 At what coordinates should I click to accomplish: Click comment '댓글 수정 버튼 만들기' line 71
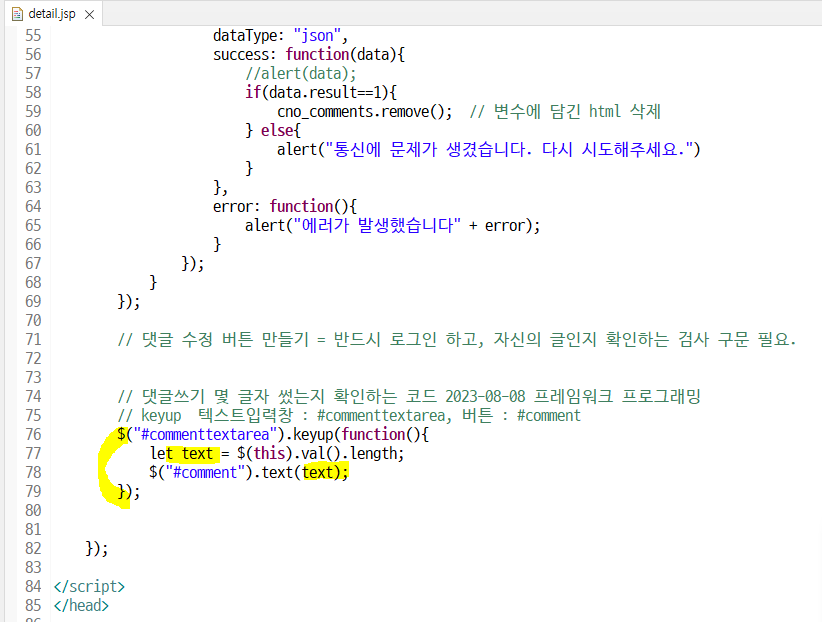pyautogui.click(x=457, y=340)
